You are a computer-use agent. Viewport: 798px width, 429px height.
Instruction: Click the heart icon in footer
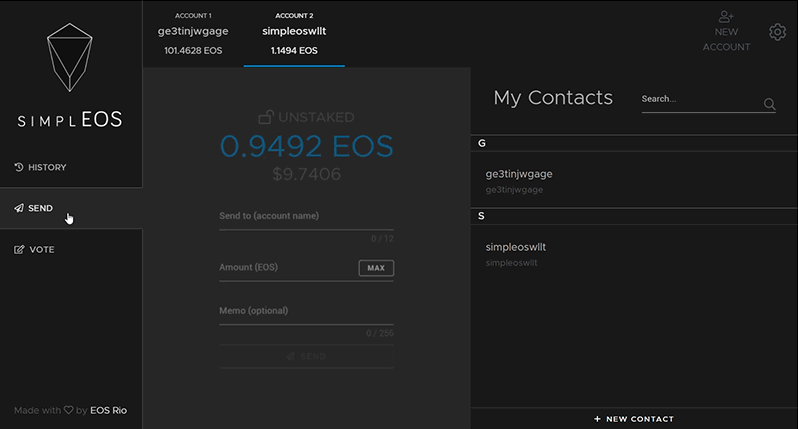69,410
